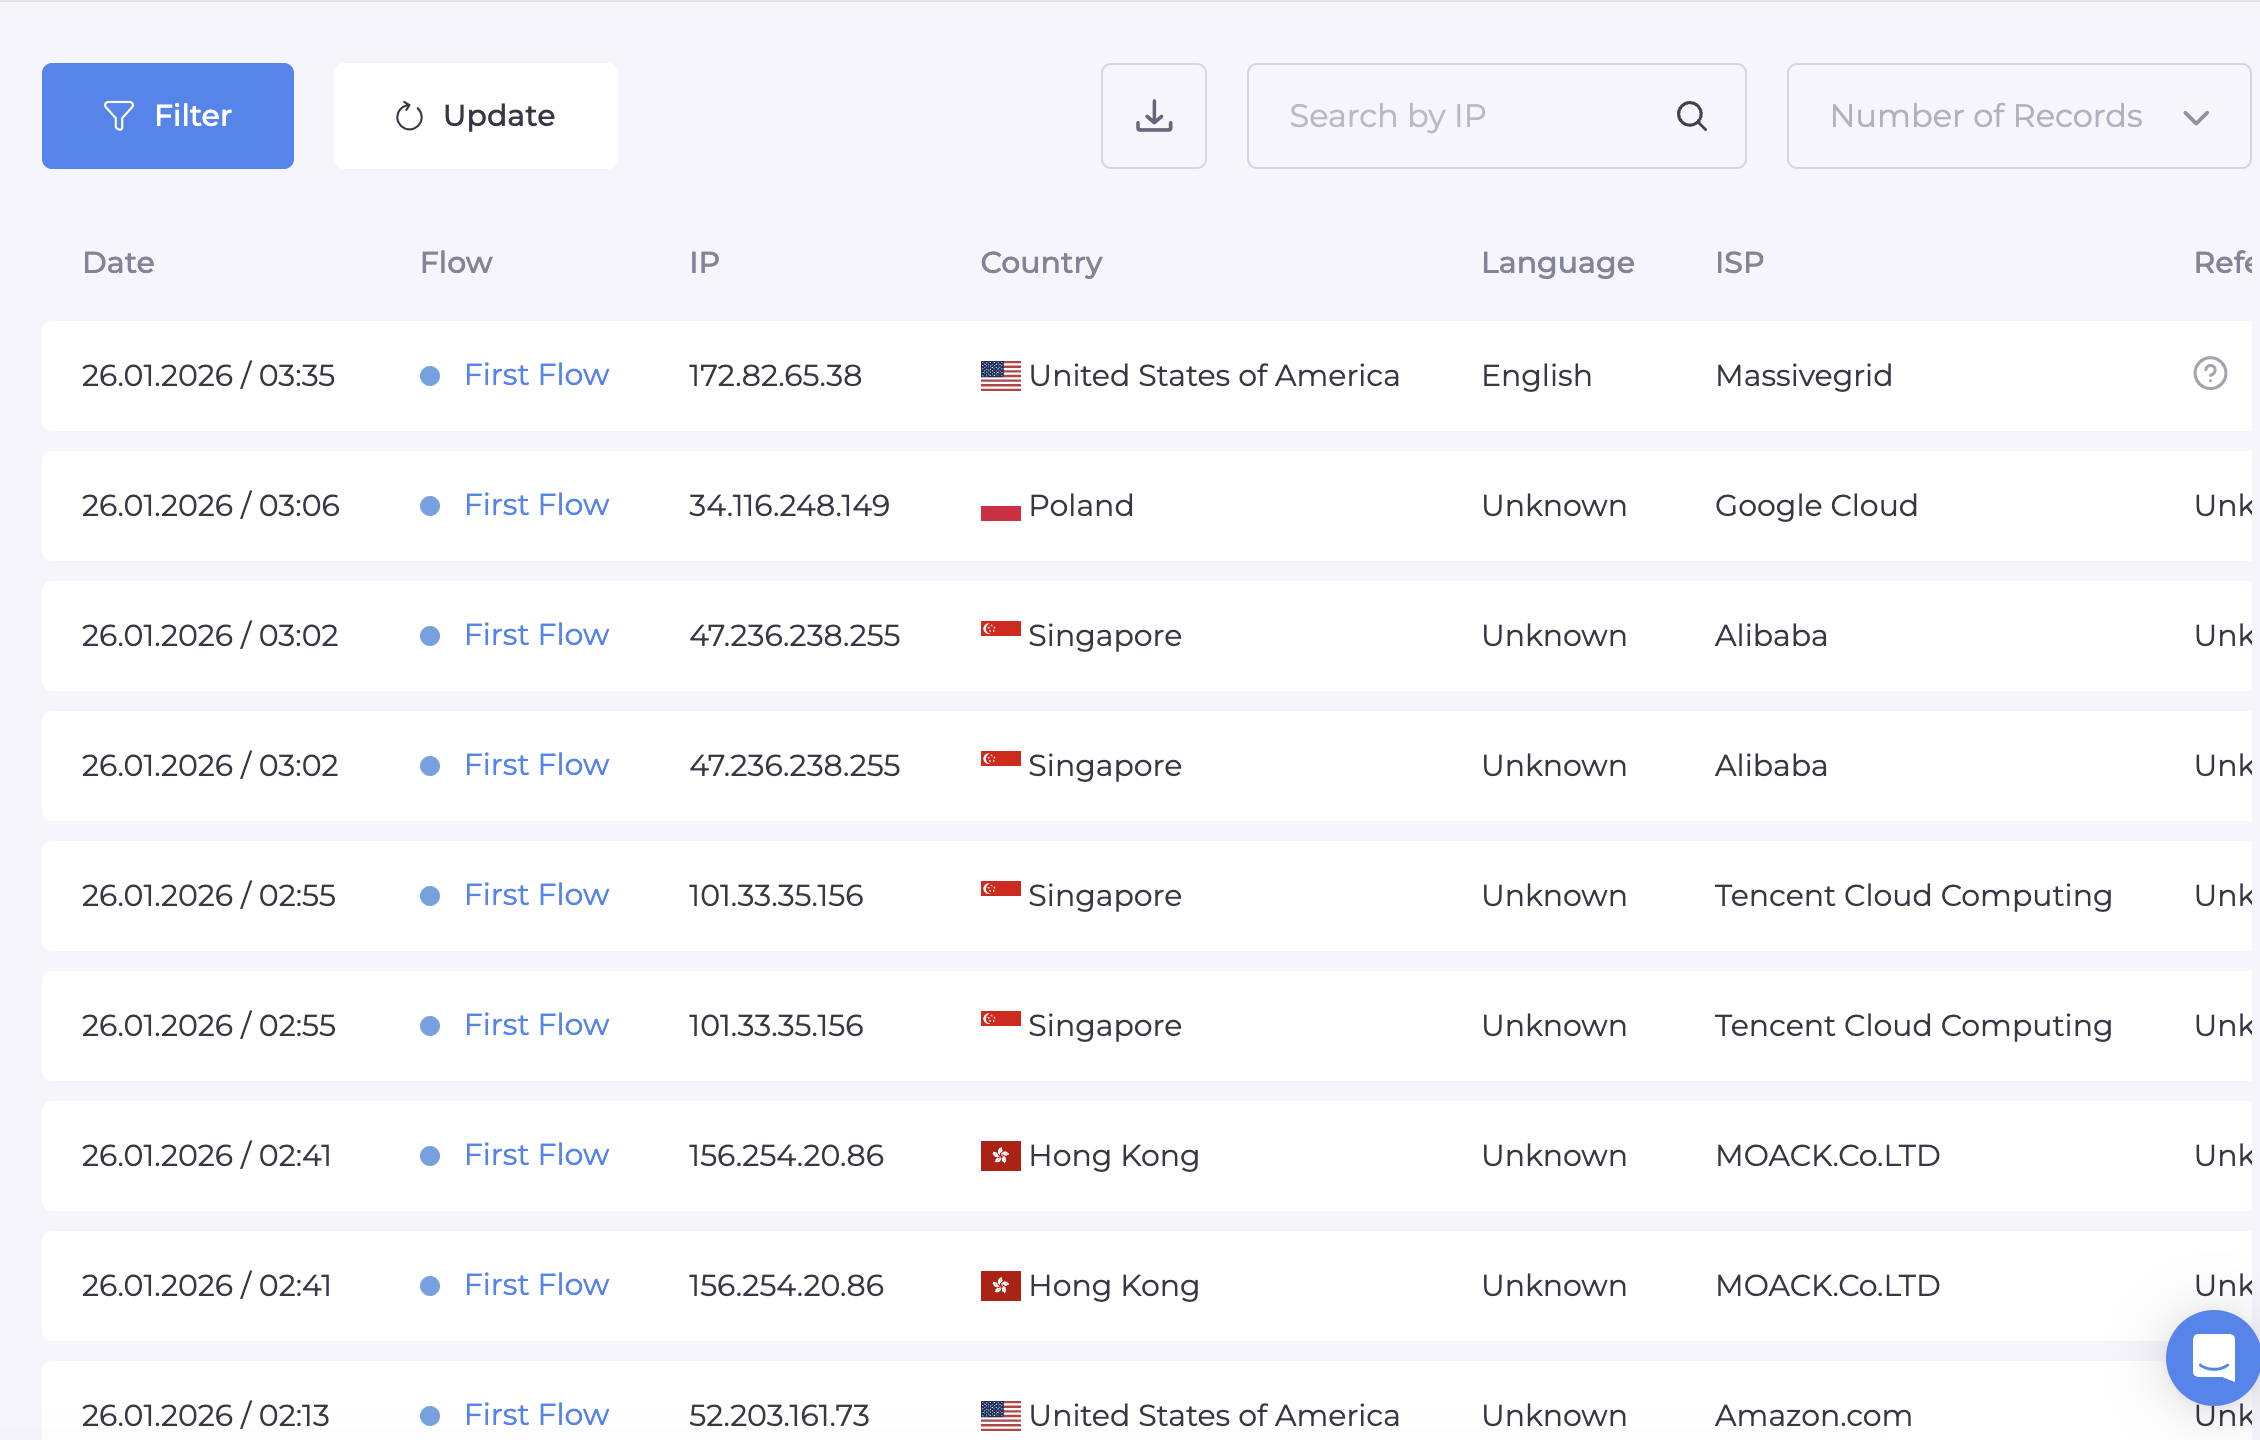Click the ISP column header
The image size is (2260, 1440).
[x=1739, y=262]
